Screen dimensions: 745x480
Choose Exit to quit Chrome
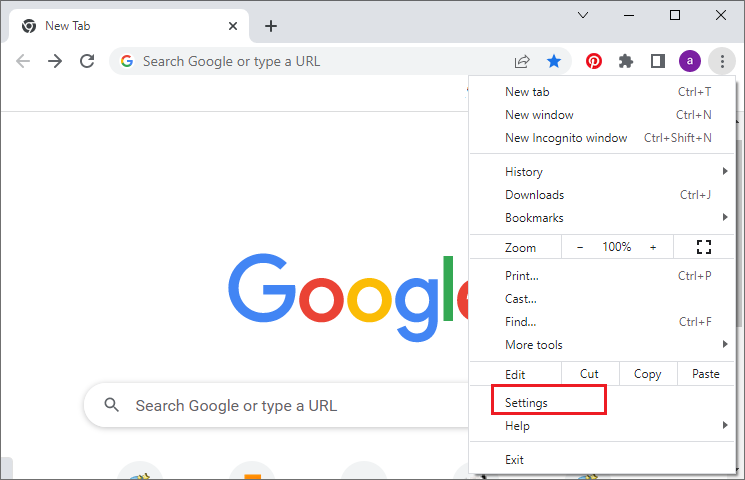(x=602, y=460)
